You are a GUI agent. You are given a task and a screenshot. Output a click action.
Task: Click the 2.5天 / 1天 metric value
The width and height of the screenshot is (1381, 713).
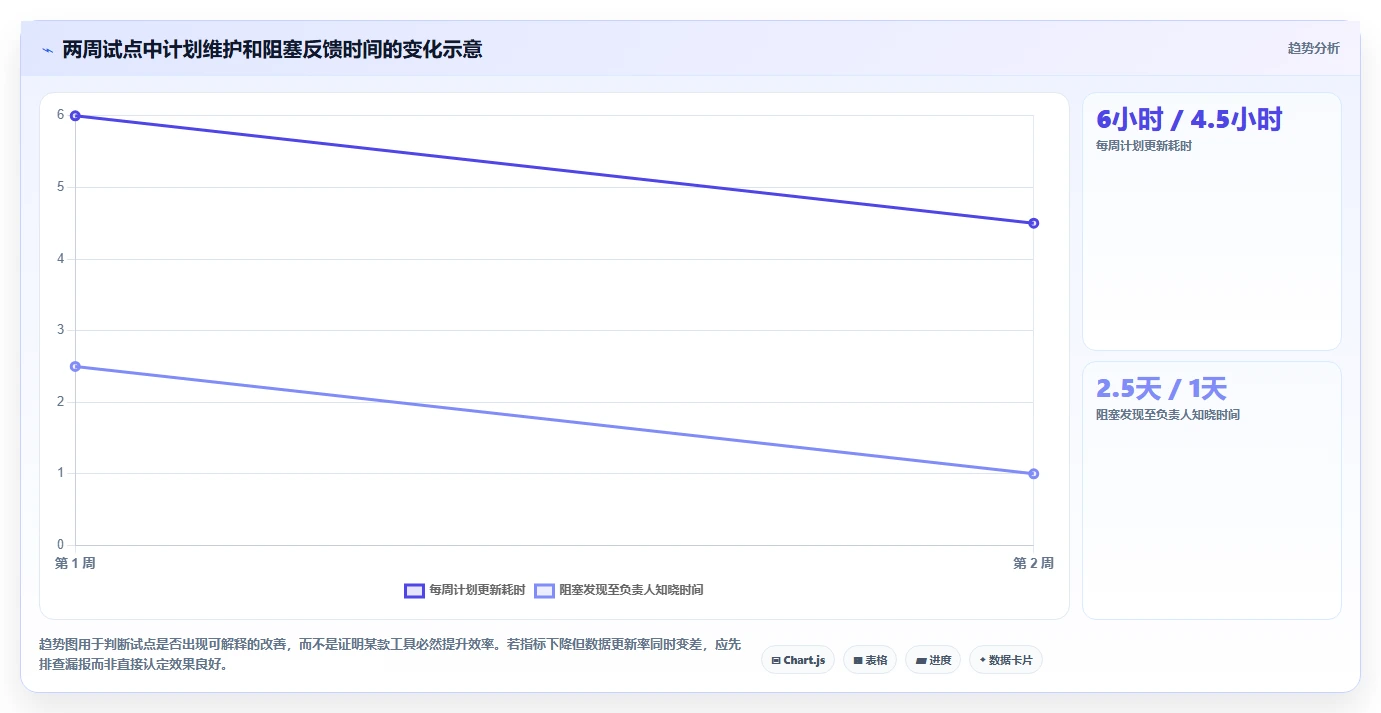coord(1161,388)
